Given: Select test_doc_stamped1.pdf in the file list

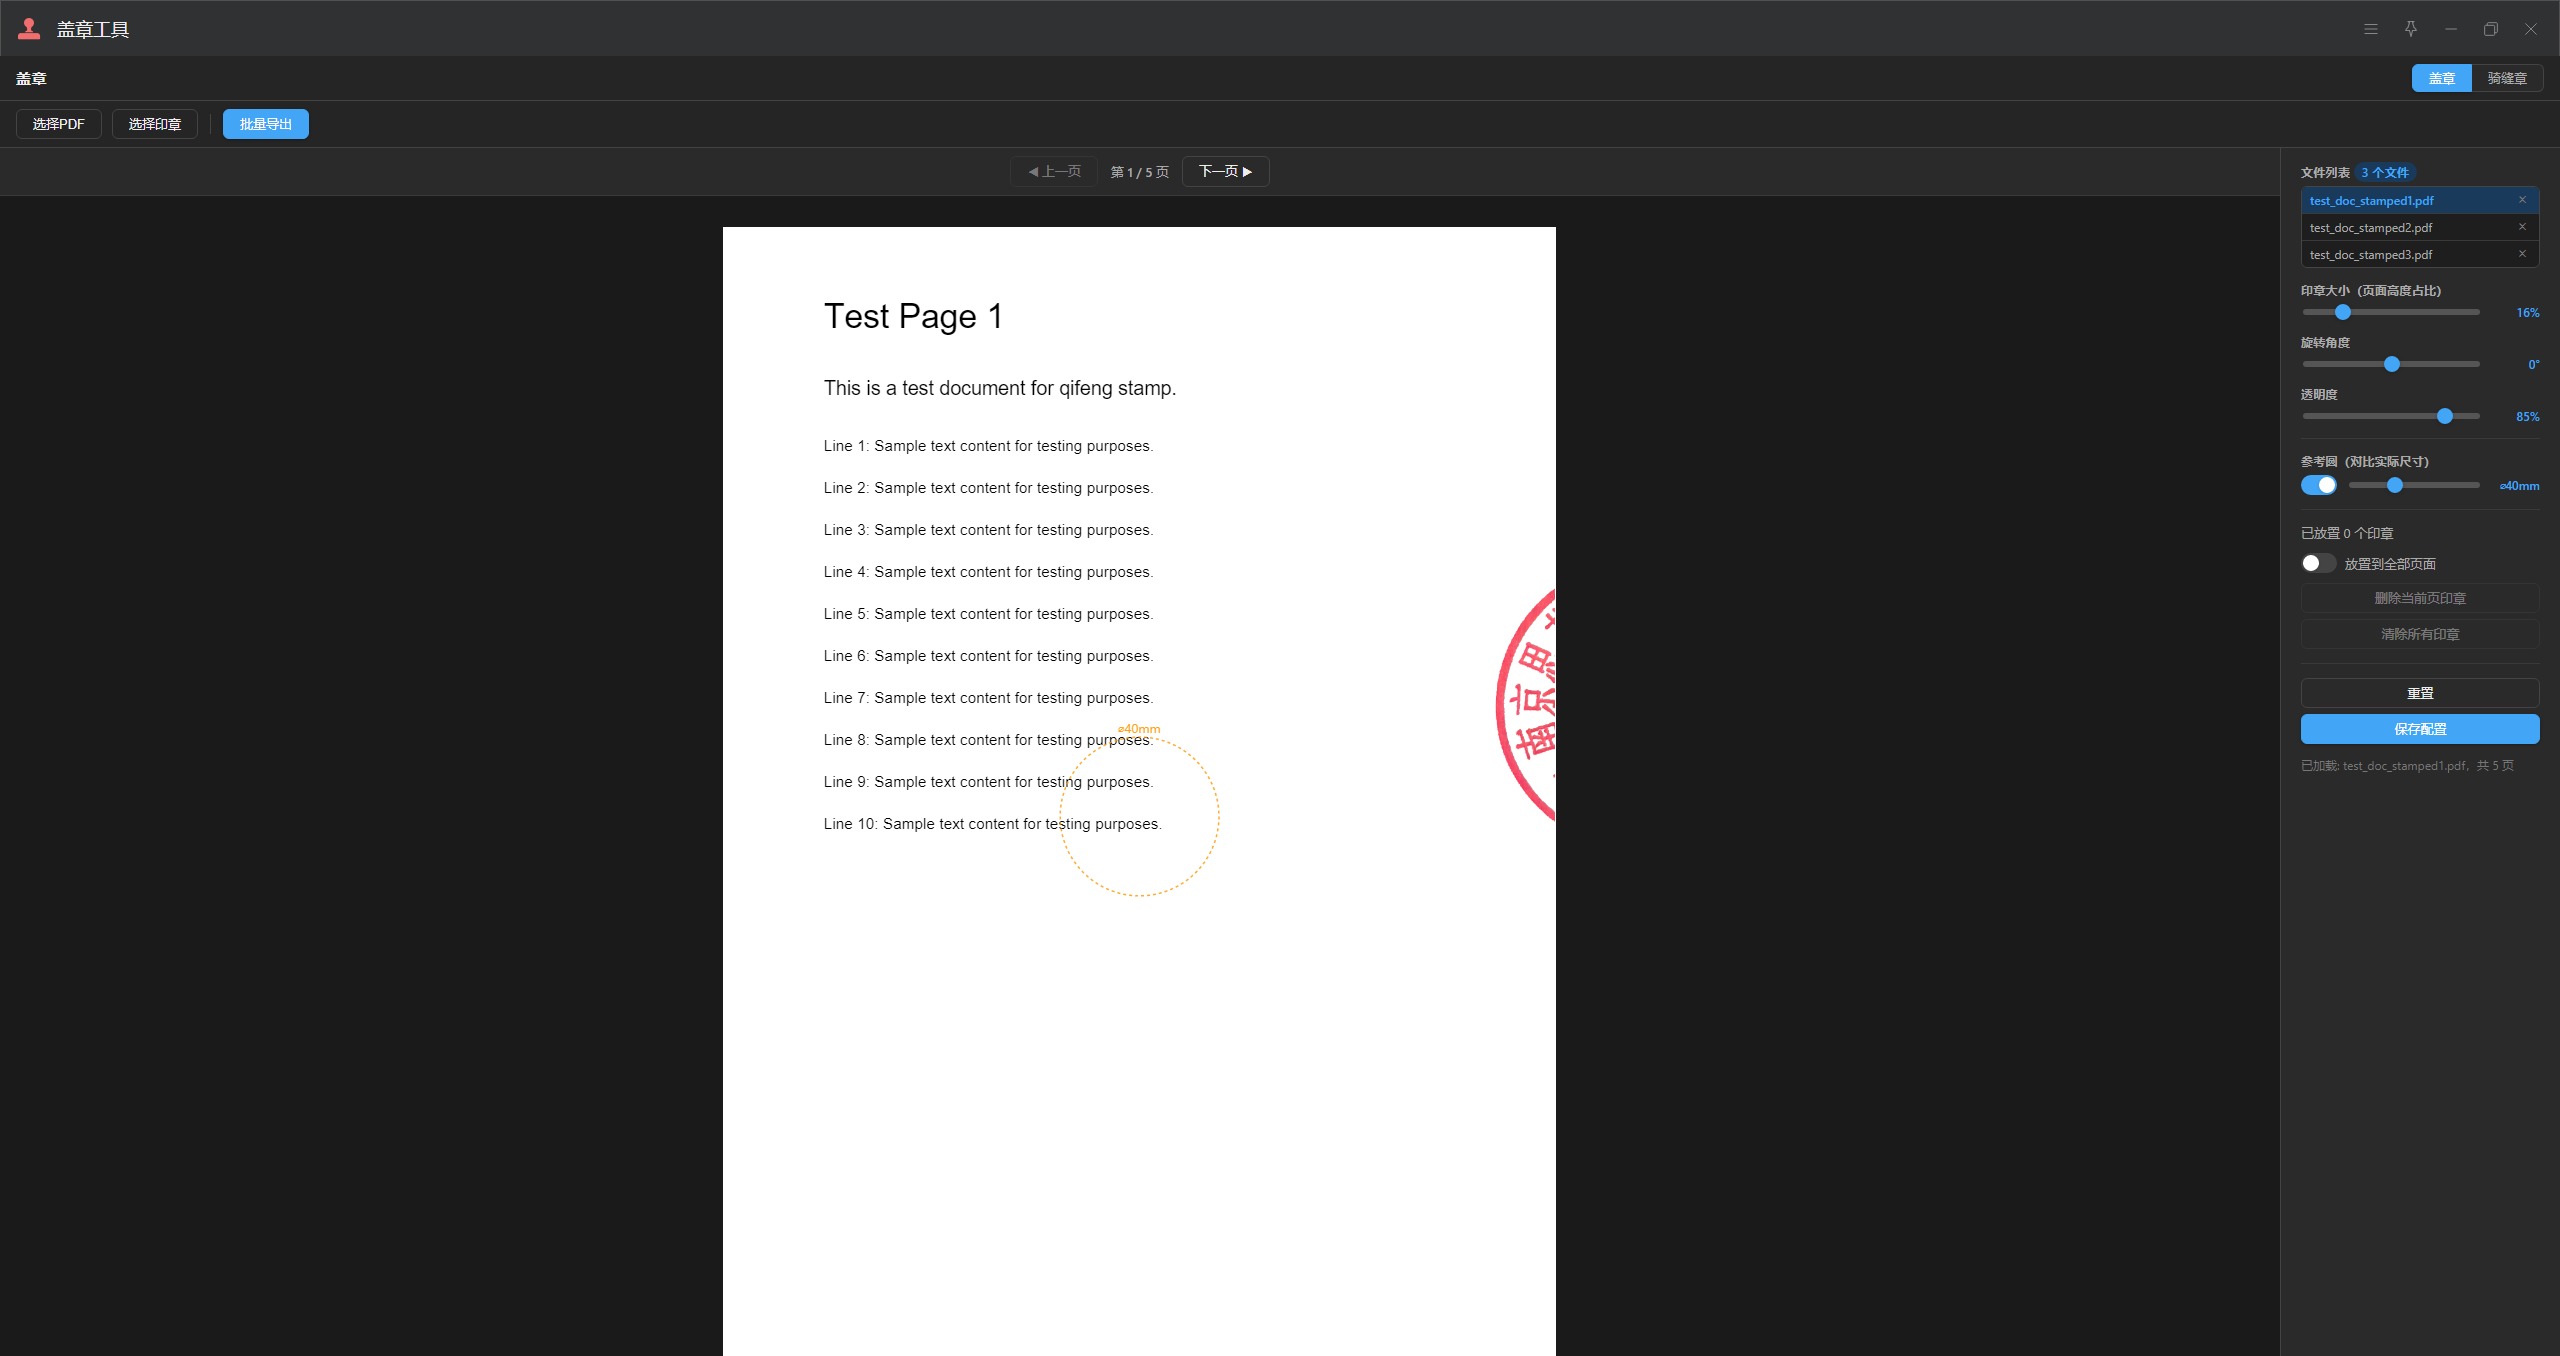Looking at the screenshot, I should click(2420, 200).
